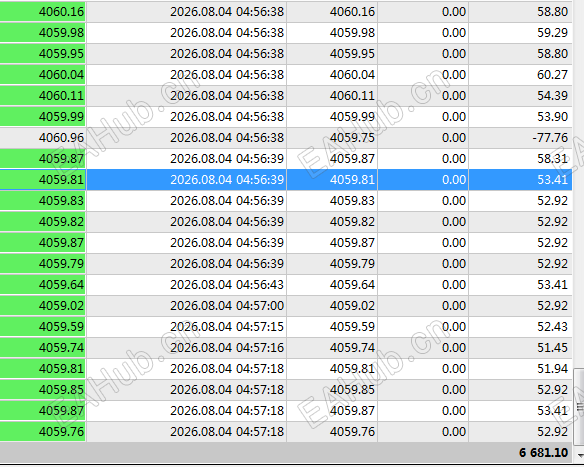Select the time 2026.08.04 04:56:43

[227, 285]
